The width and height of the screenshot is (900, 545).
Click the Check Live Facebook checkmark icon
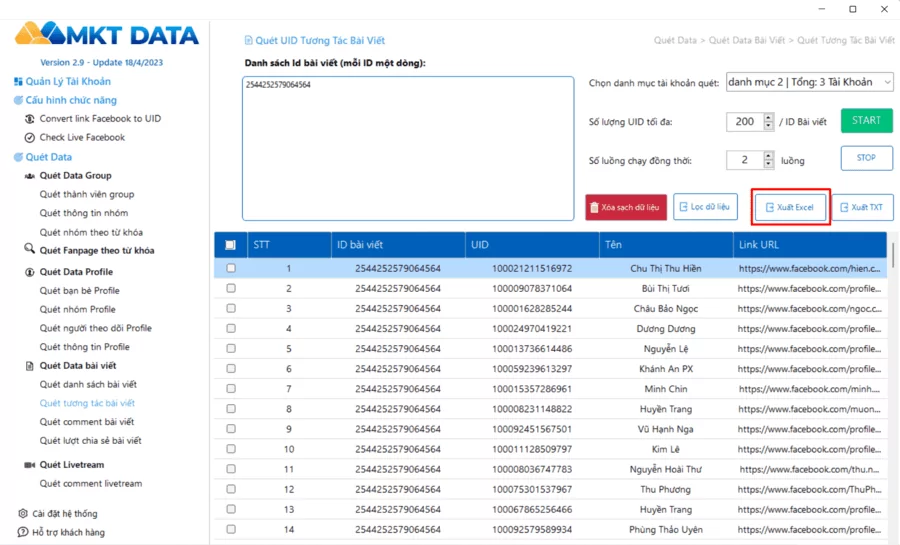30,138
